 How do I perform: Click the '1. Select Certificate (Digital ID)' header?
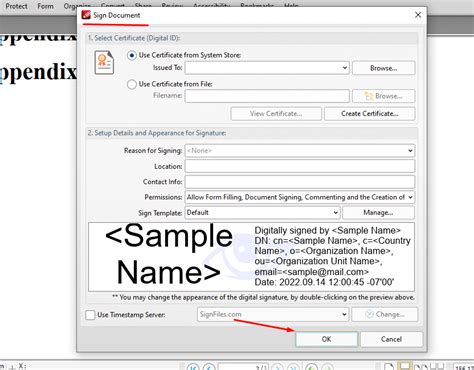[134, 38]
